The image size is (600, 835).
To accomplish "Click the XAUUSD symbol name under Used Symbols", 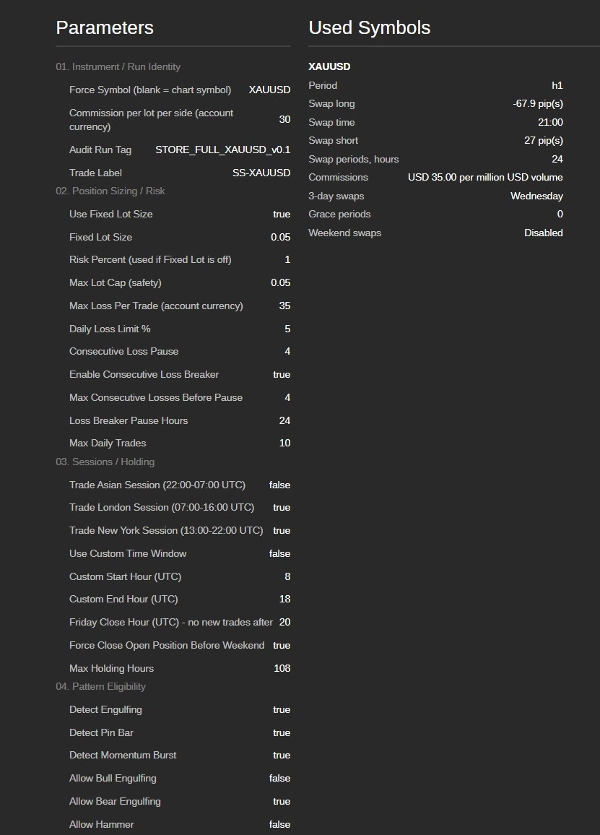I will [330, 67].
